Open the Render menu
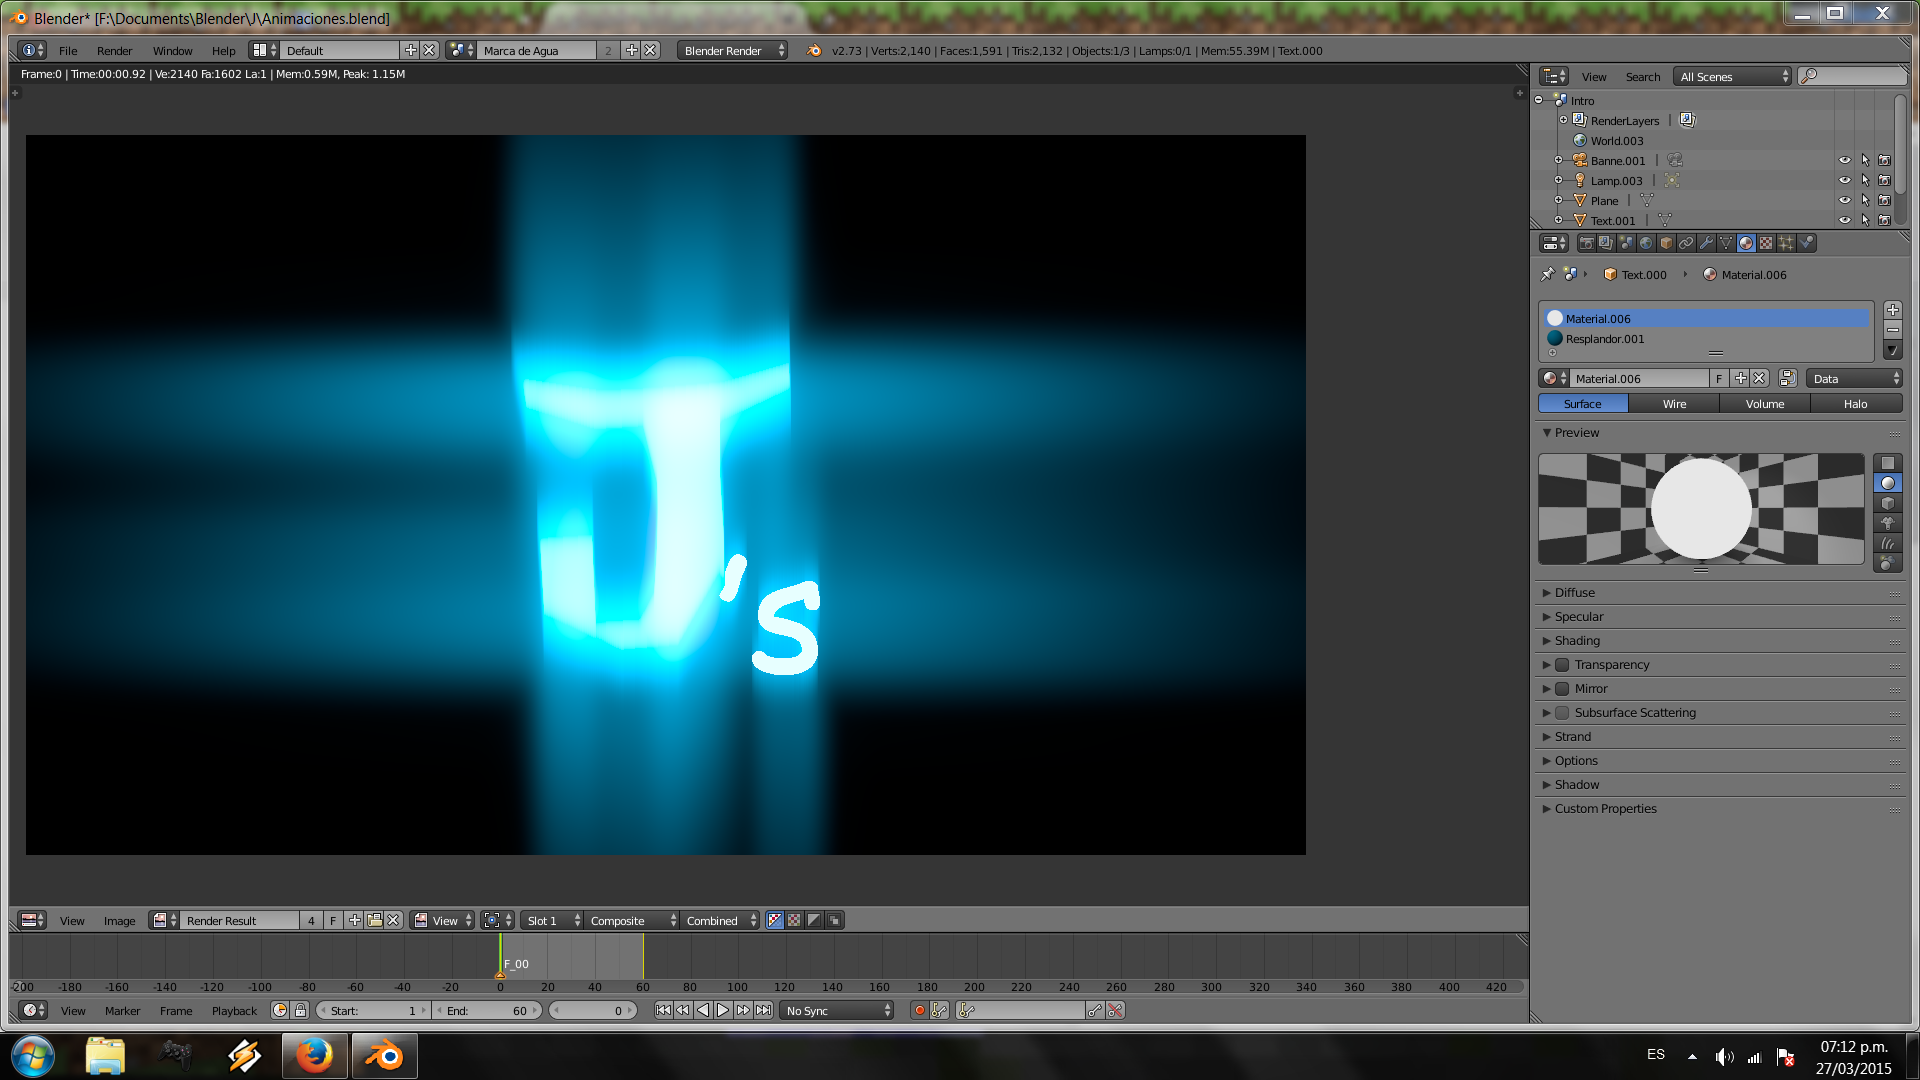Screen dimensions: 1920x1080 pos(114,50)
